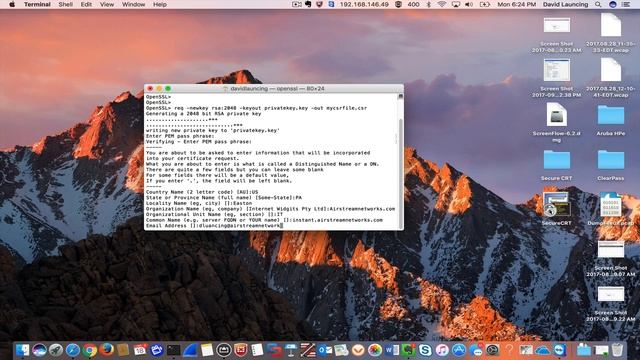
Task: Open the David Launcing user menu
Action: 565,4
